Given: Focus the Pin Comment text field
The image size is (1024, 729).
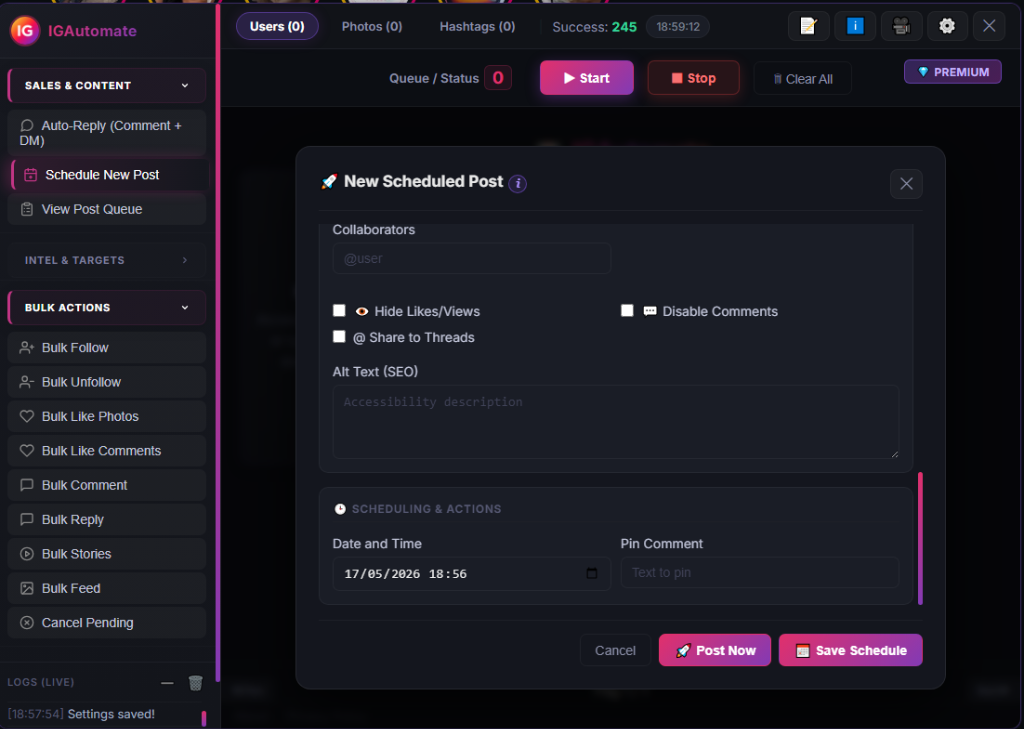Looking at the screenshot, I should pos(760,572).
